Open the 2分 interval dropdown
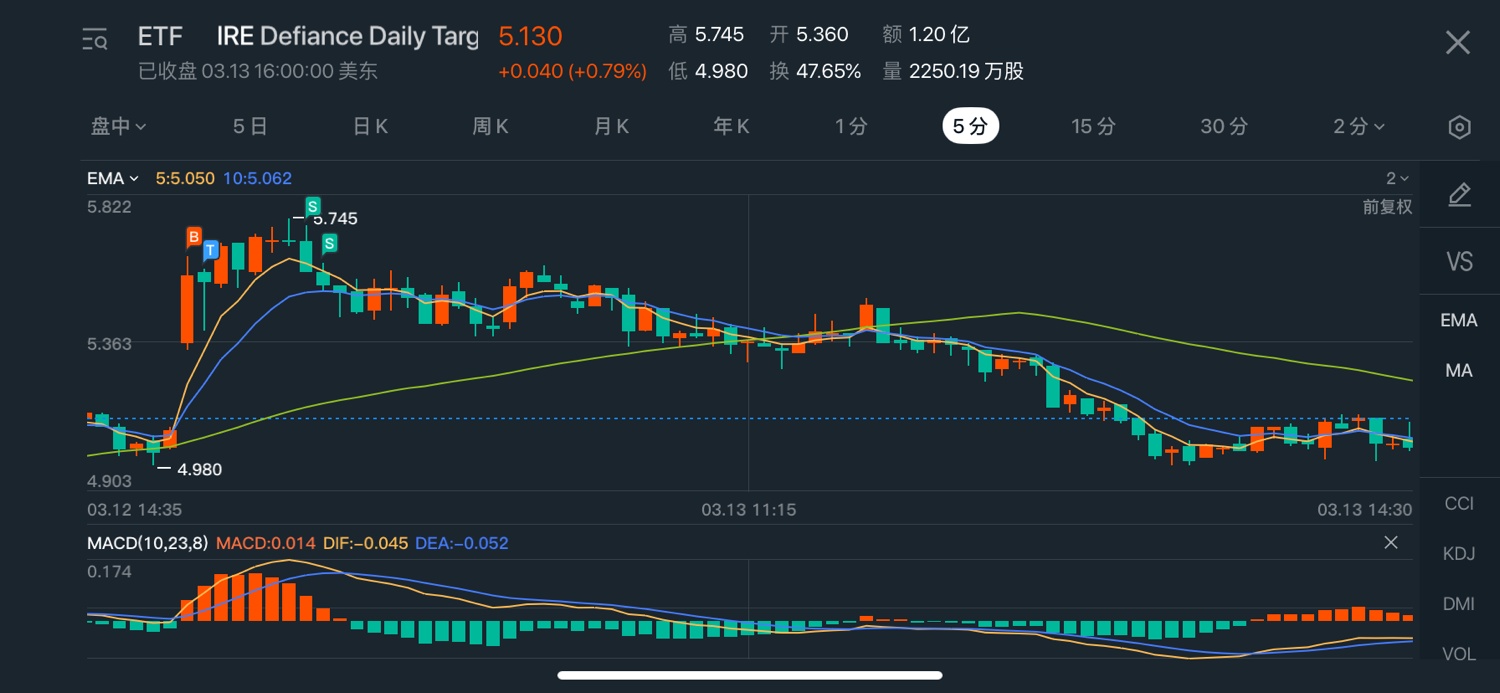The image size is (1500, 693). coord(1359,127)
